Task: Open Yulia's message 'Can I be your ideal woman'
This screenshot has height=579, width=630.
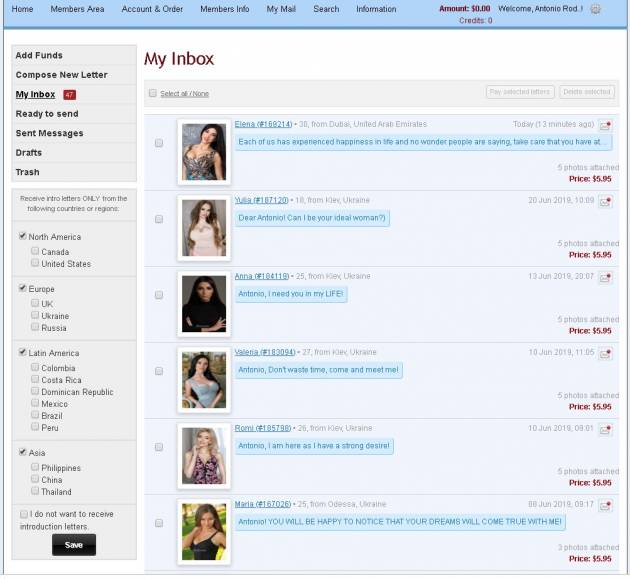Action: click(313, 218)
